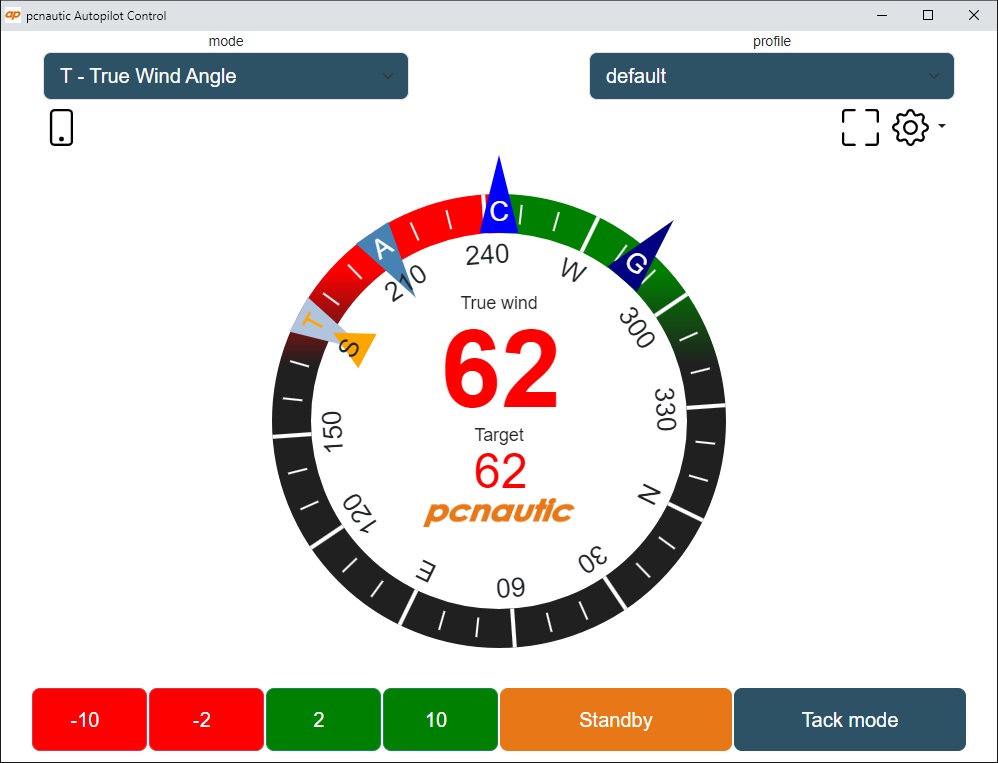
Task: Click the 60 label at compass bottom
Action: tap(511, 587)
